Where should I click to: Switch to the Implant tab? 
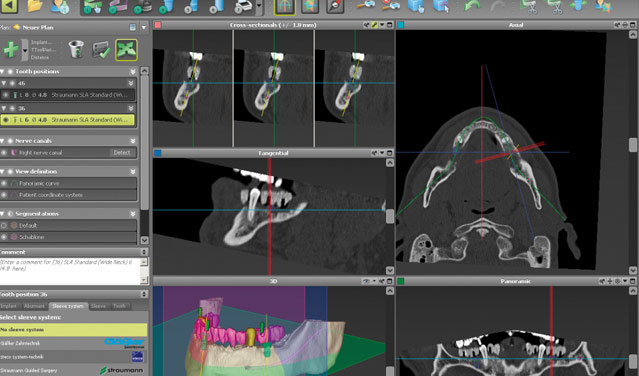point(9,306)
